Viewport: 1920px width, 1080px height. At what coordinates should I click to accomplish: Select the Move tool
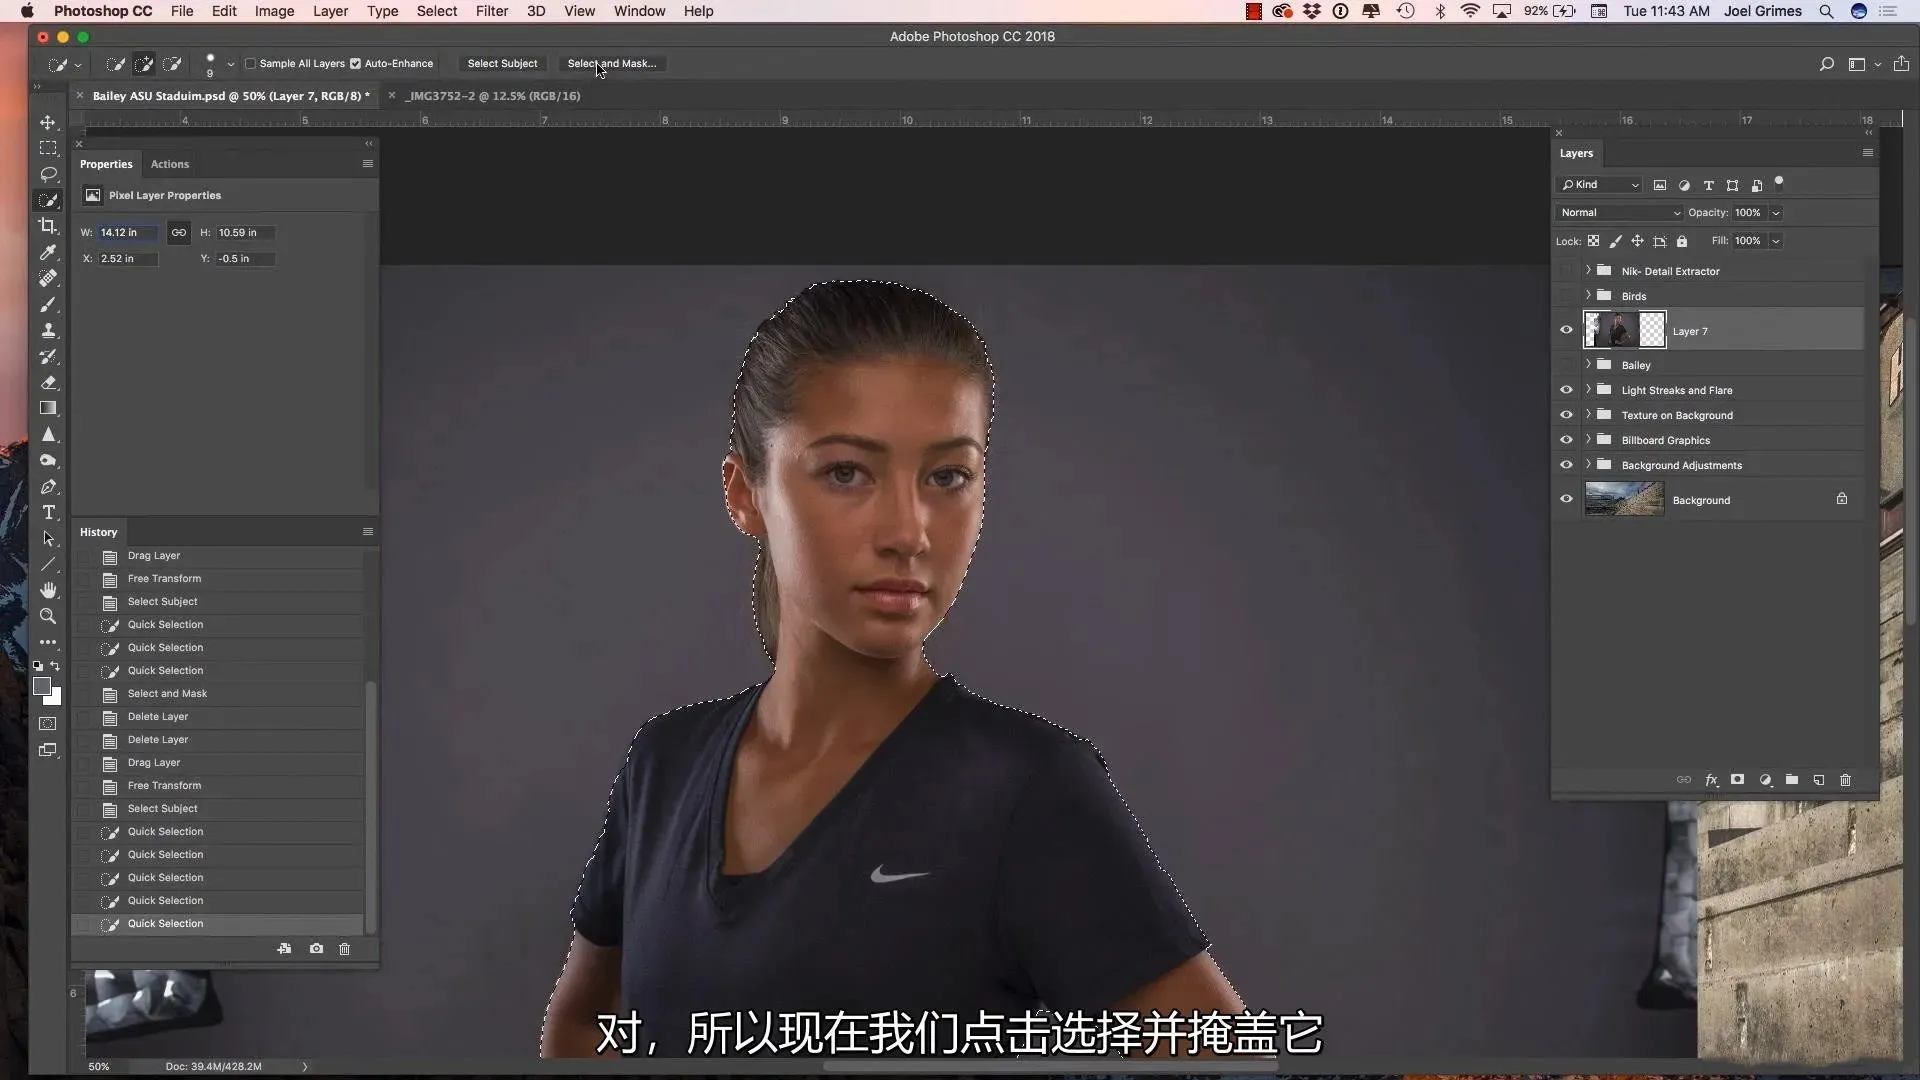[48, 122]
